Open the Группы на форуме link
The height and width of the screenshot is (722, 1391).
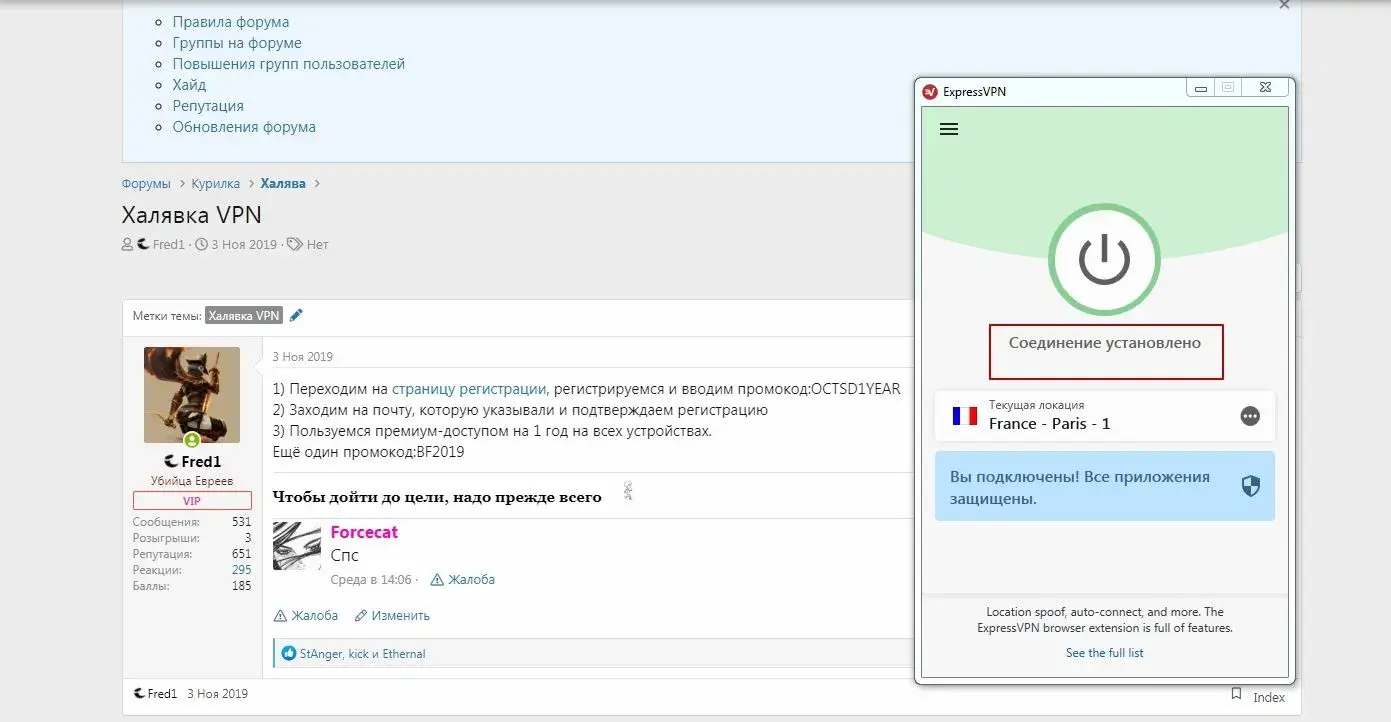[x=237, y=43]
